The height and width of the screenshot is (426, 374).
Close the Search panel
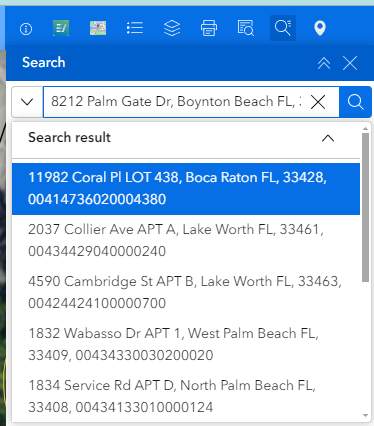point(350,63)
